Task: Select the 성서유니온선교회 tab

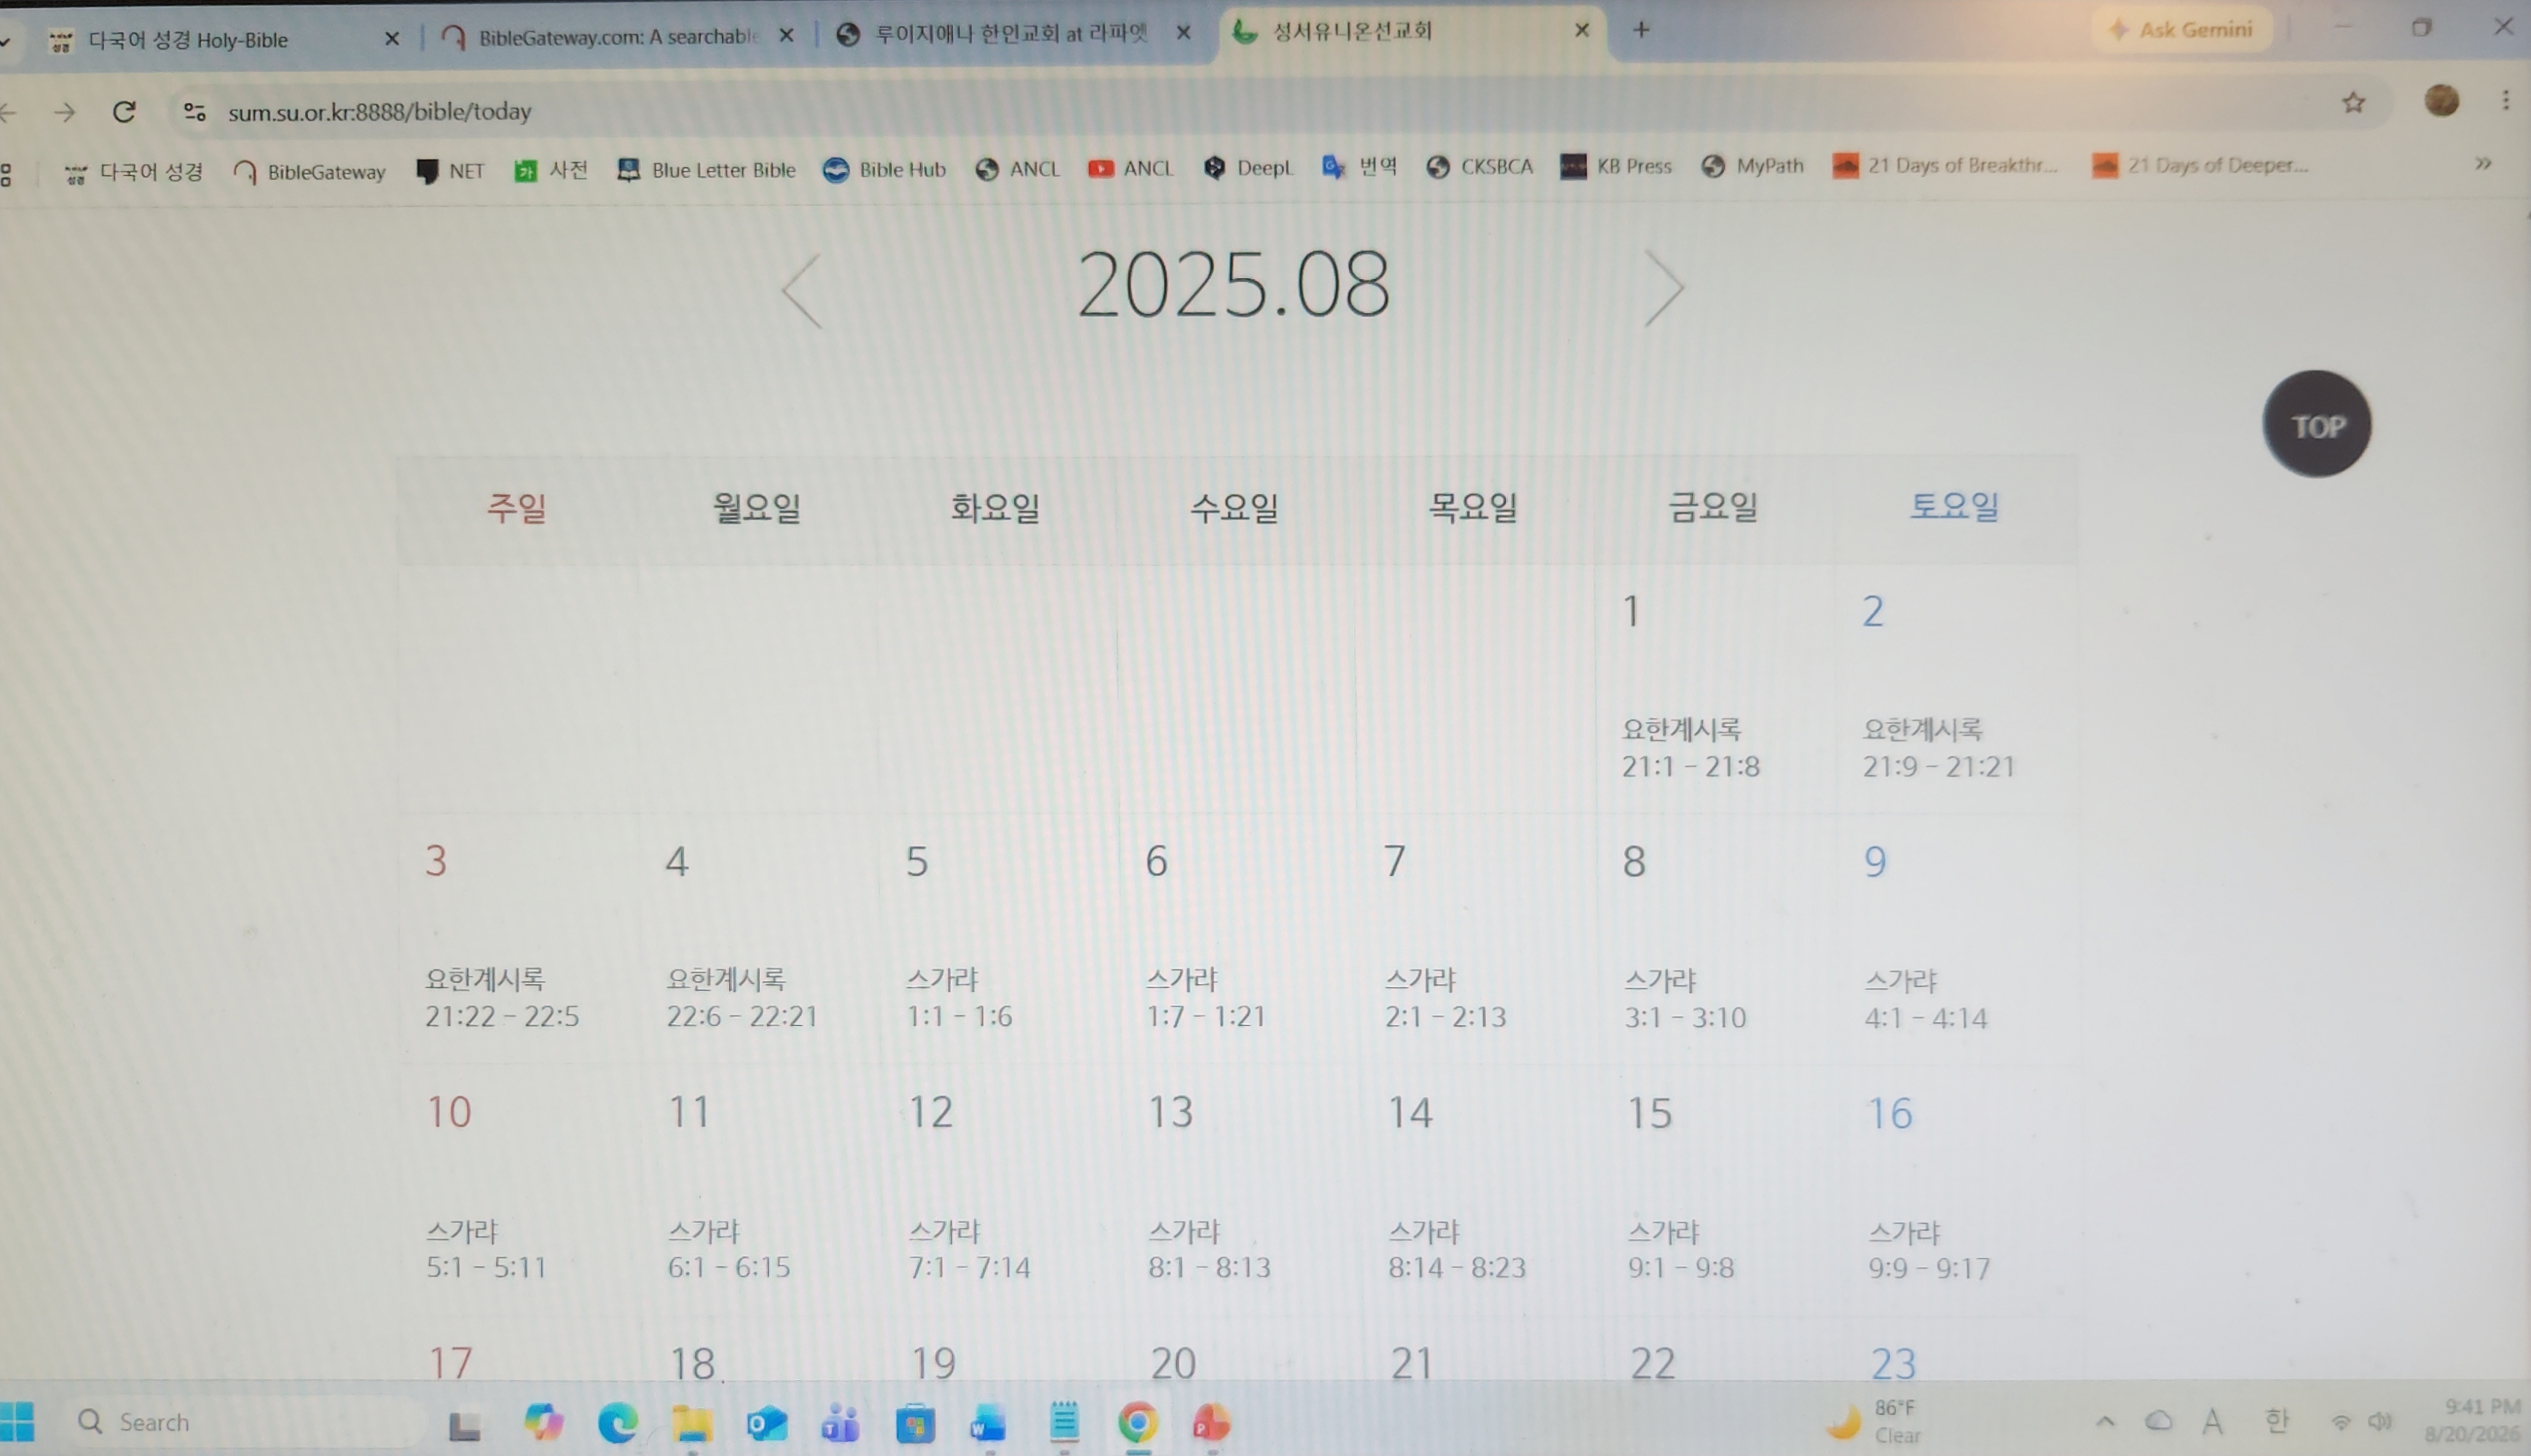Action: 1410,32
